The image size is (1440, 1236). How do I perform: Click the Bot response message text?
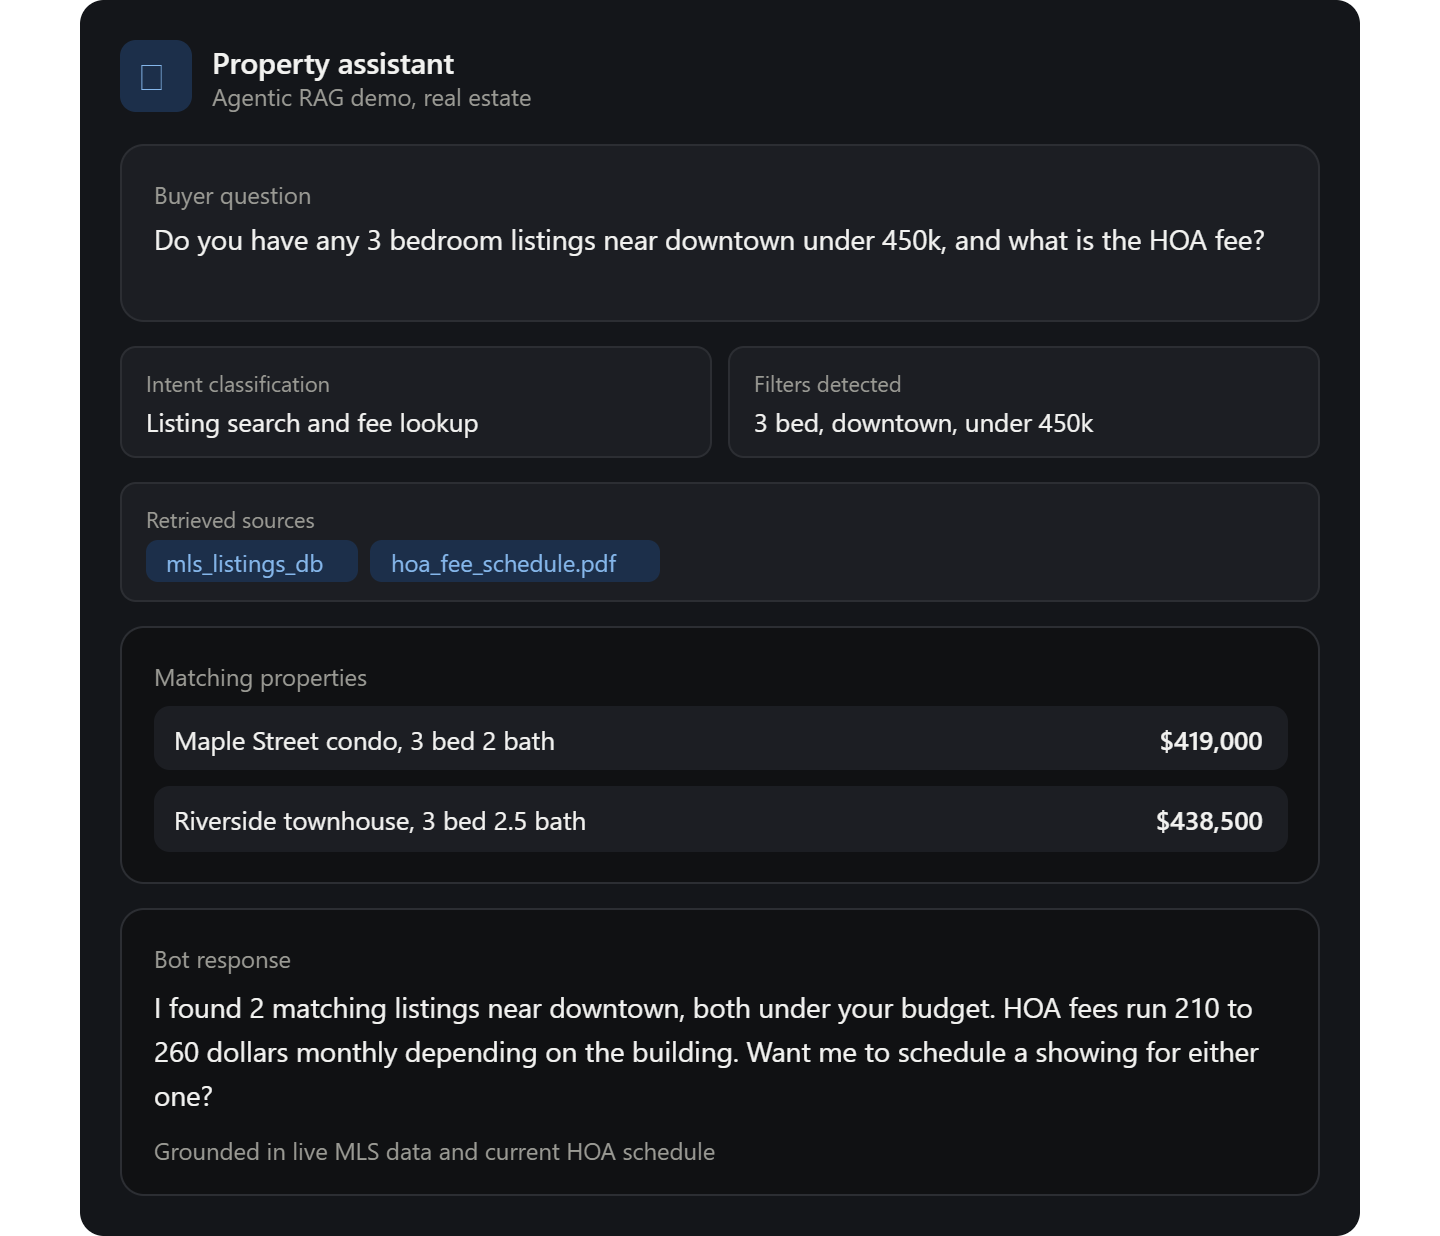(x=706, y=1052)
